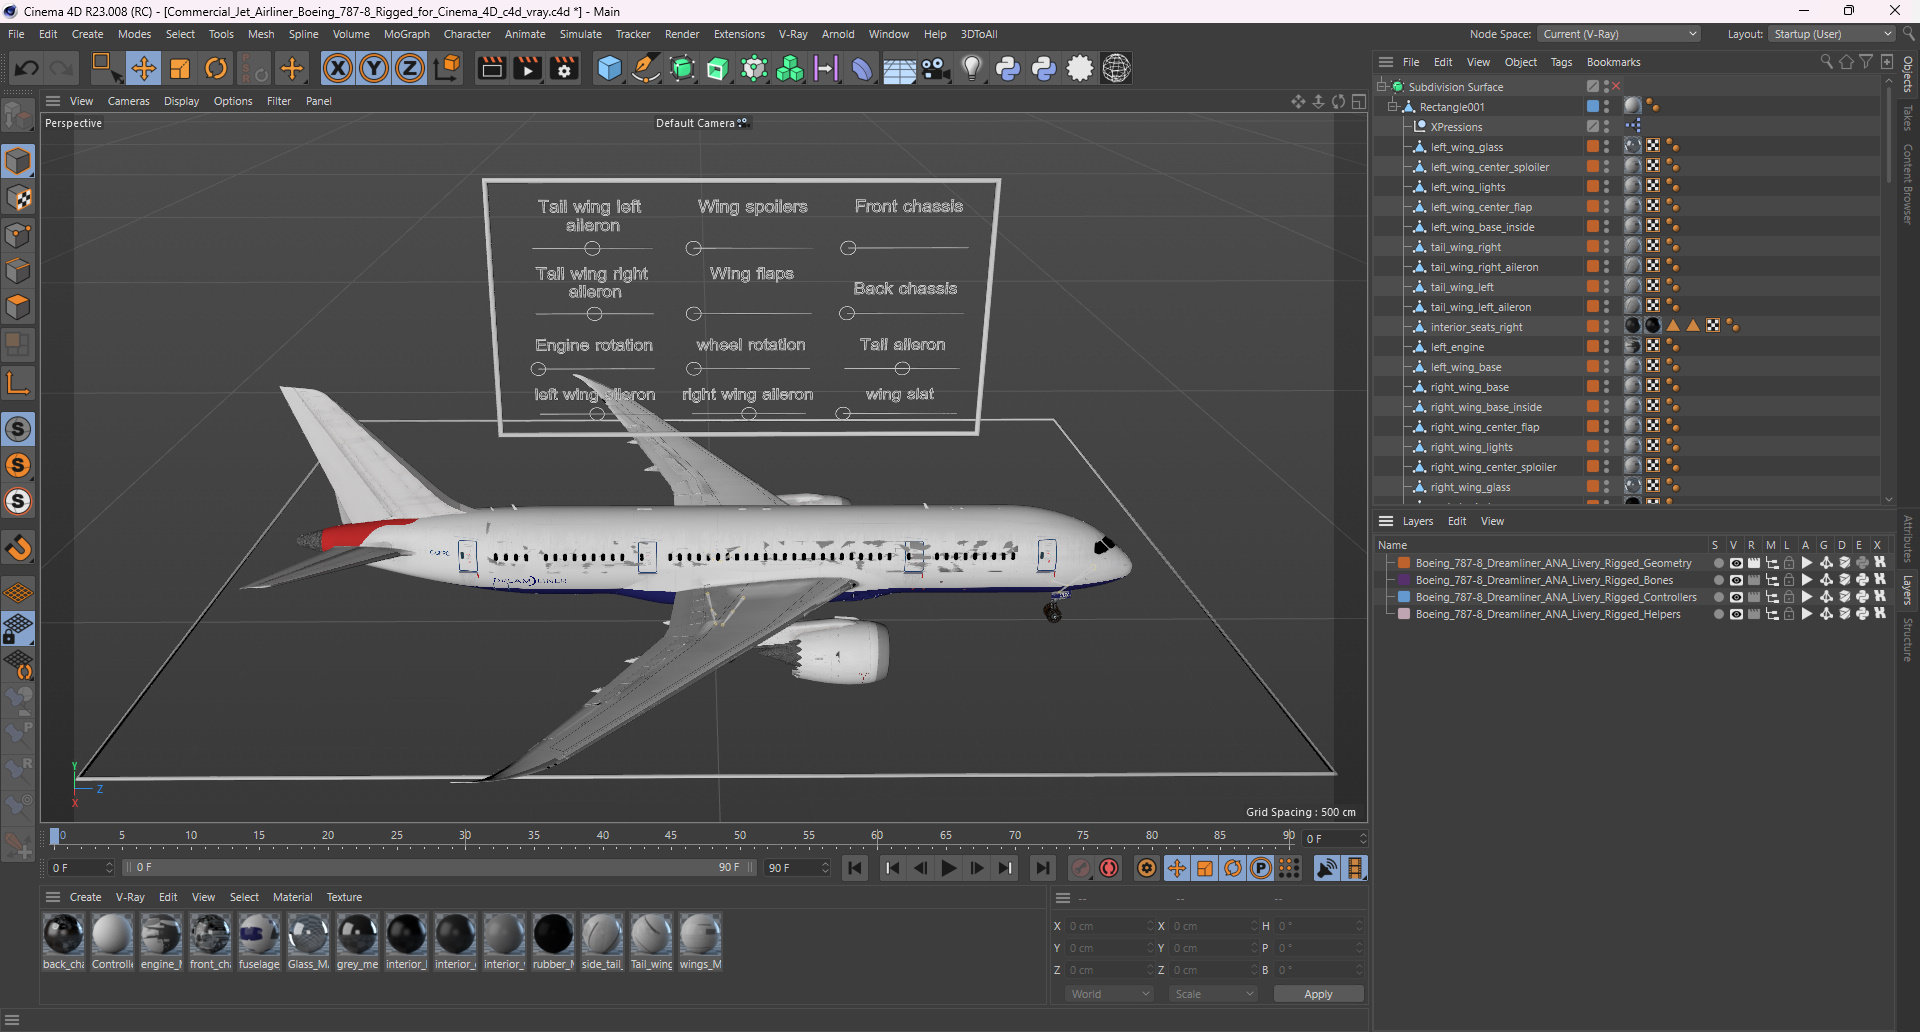Click frame 45 on the timeline

[670, 837]
